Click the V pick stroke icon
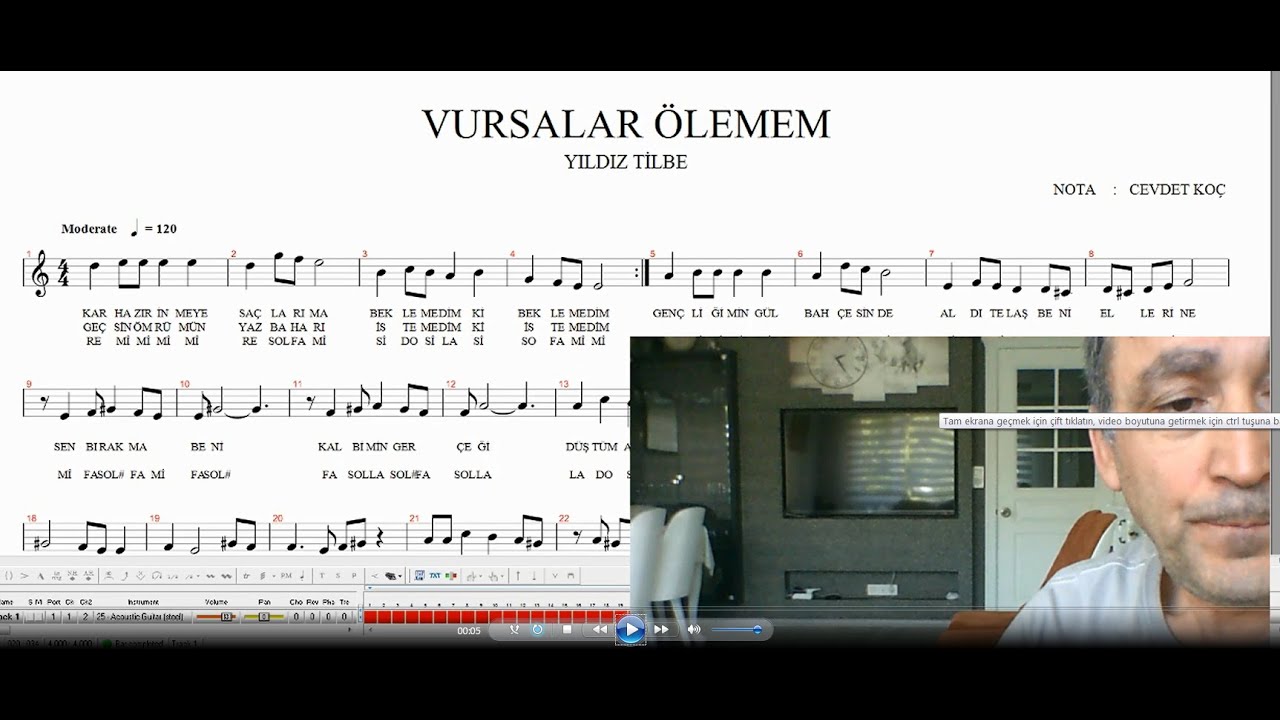Viewport: 1280px width, 720px height. point(555,576)
